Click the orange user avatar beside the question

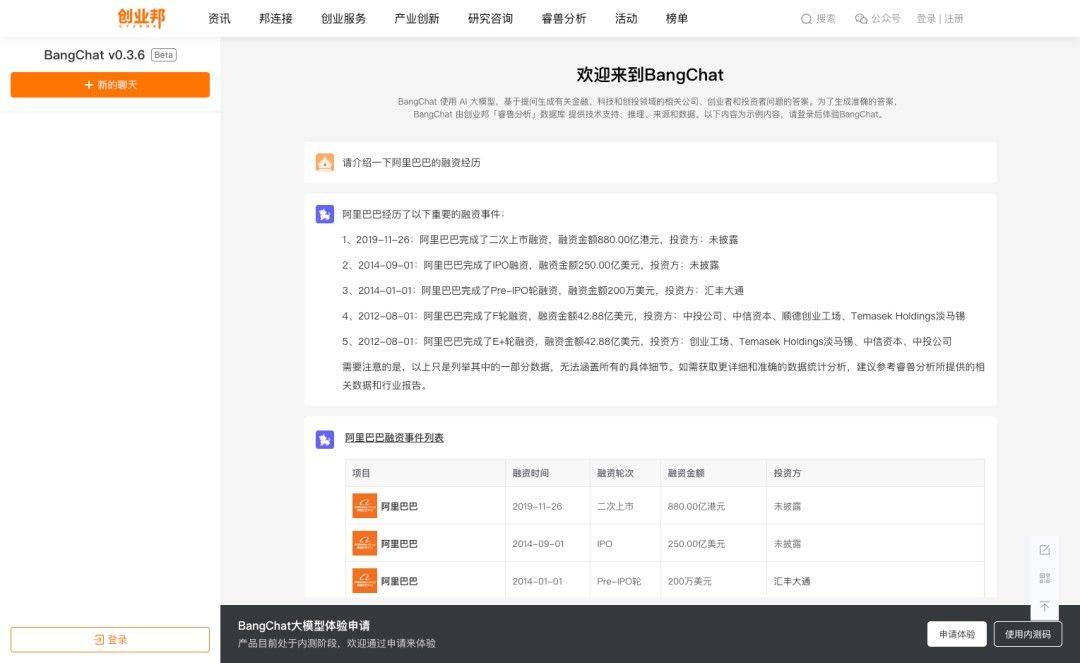pos(324,161)
